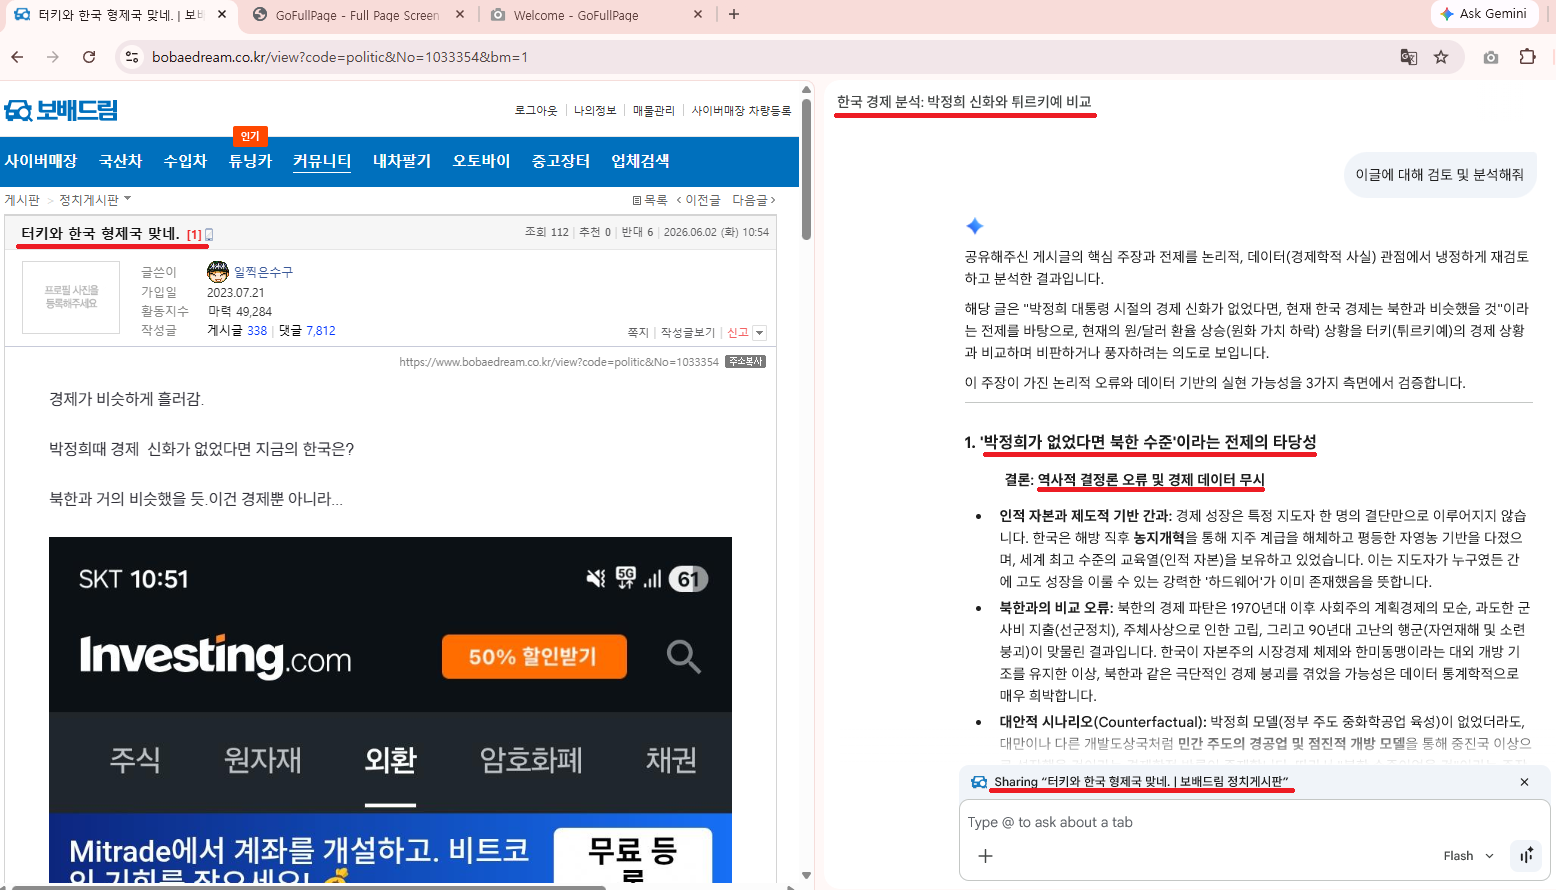
Task: Reload the current page
Action: pyautogui.click(x=89, y=57)
